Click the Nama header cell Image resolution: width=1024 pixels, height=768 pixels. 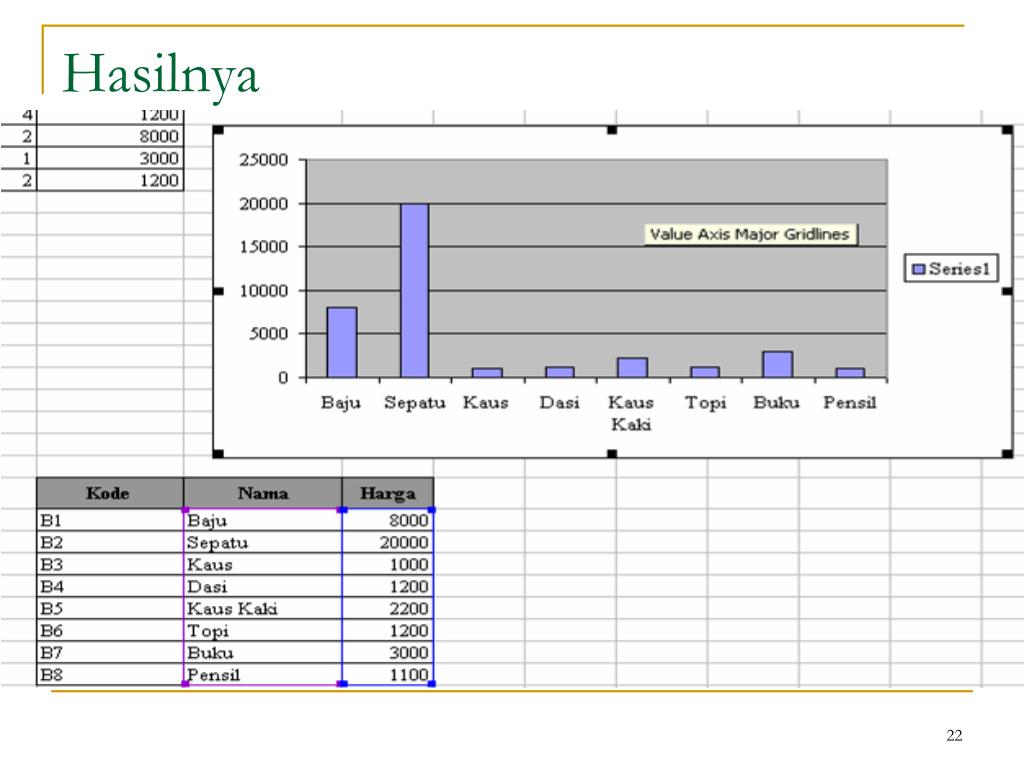pyautogui.click(x=263, y=493)
